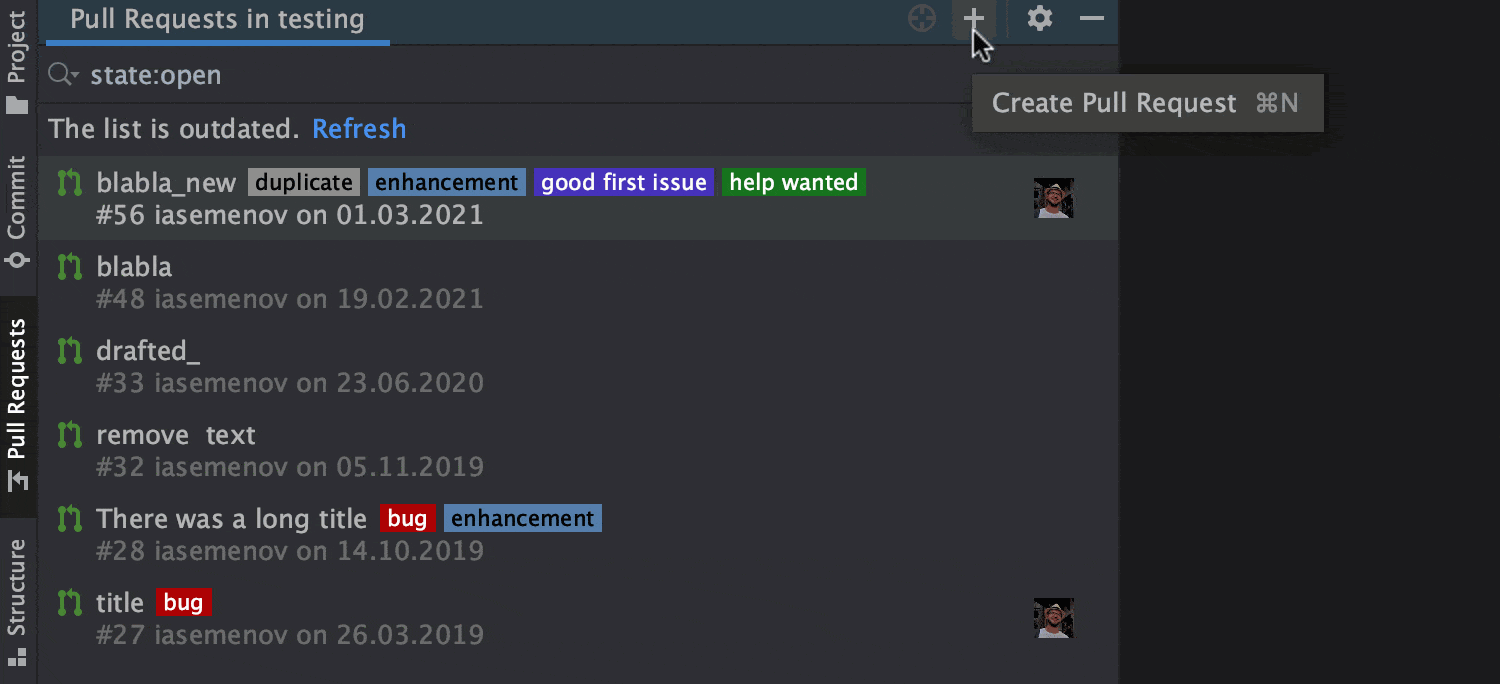Click the Pull Requests in testing title
The width and height of the screenshot is (1500, 684).
click(216, 18)
